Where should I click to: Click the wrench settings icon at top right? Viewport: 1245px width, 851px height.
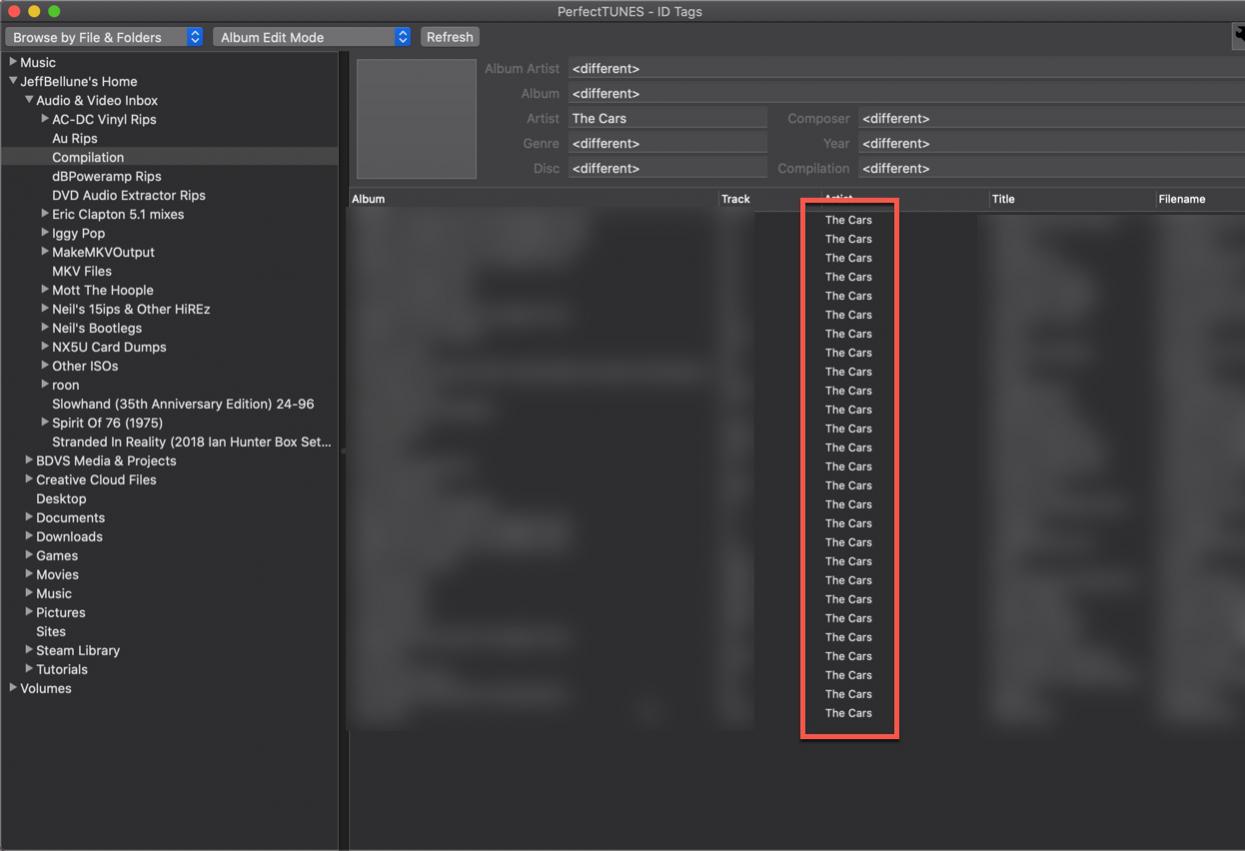1238,35
